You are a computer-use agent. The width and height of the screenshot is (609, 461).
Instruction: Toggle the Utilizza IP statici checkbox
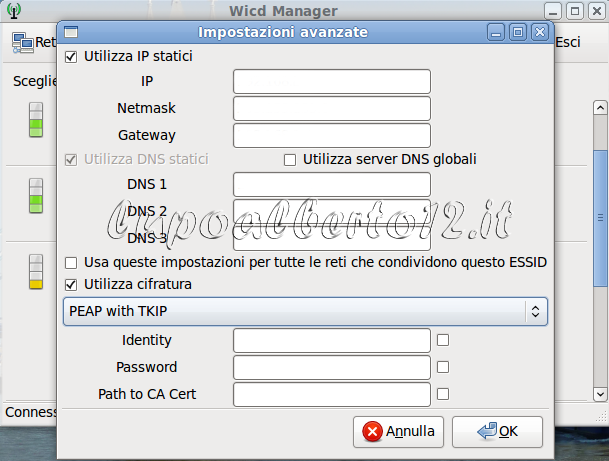pyautogui.click(x=71, y=57)
